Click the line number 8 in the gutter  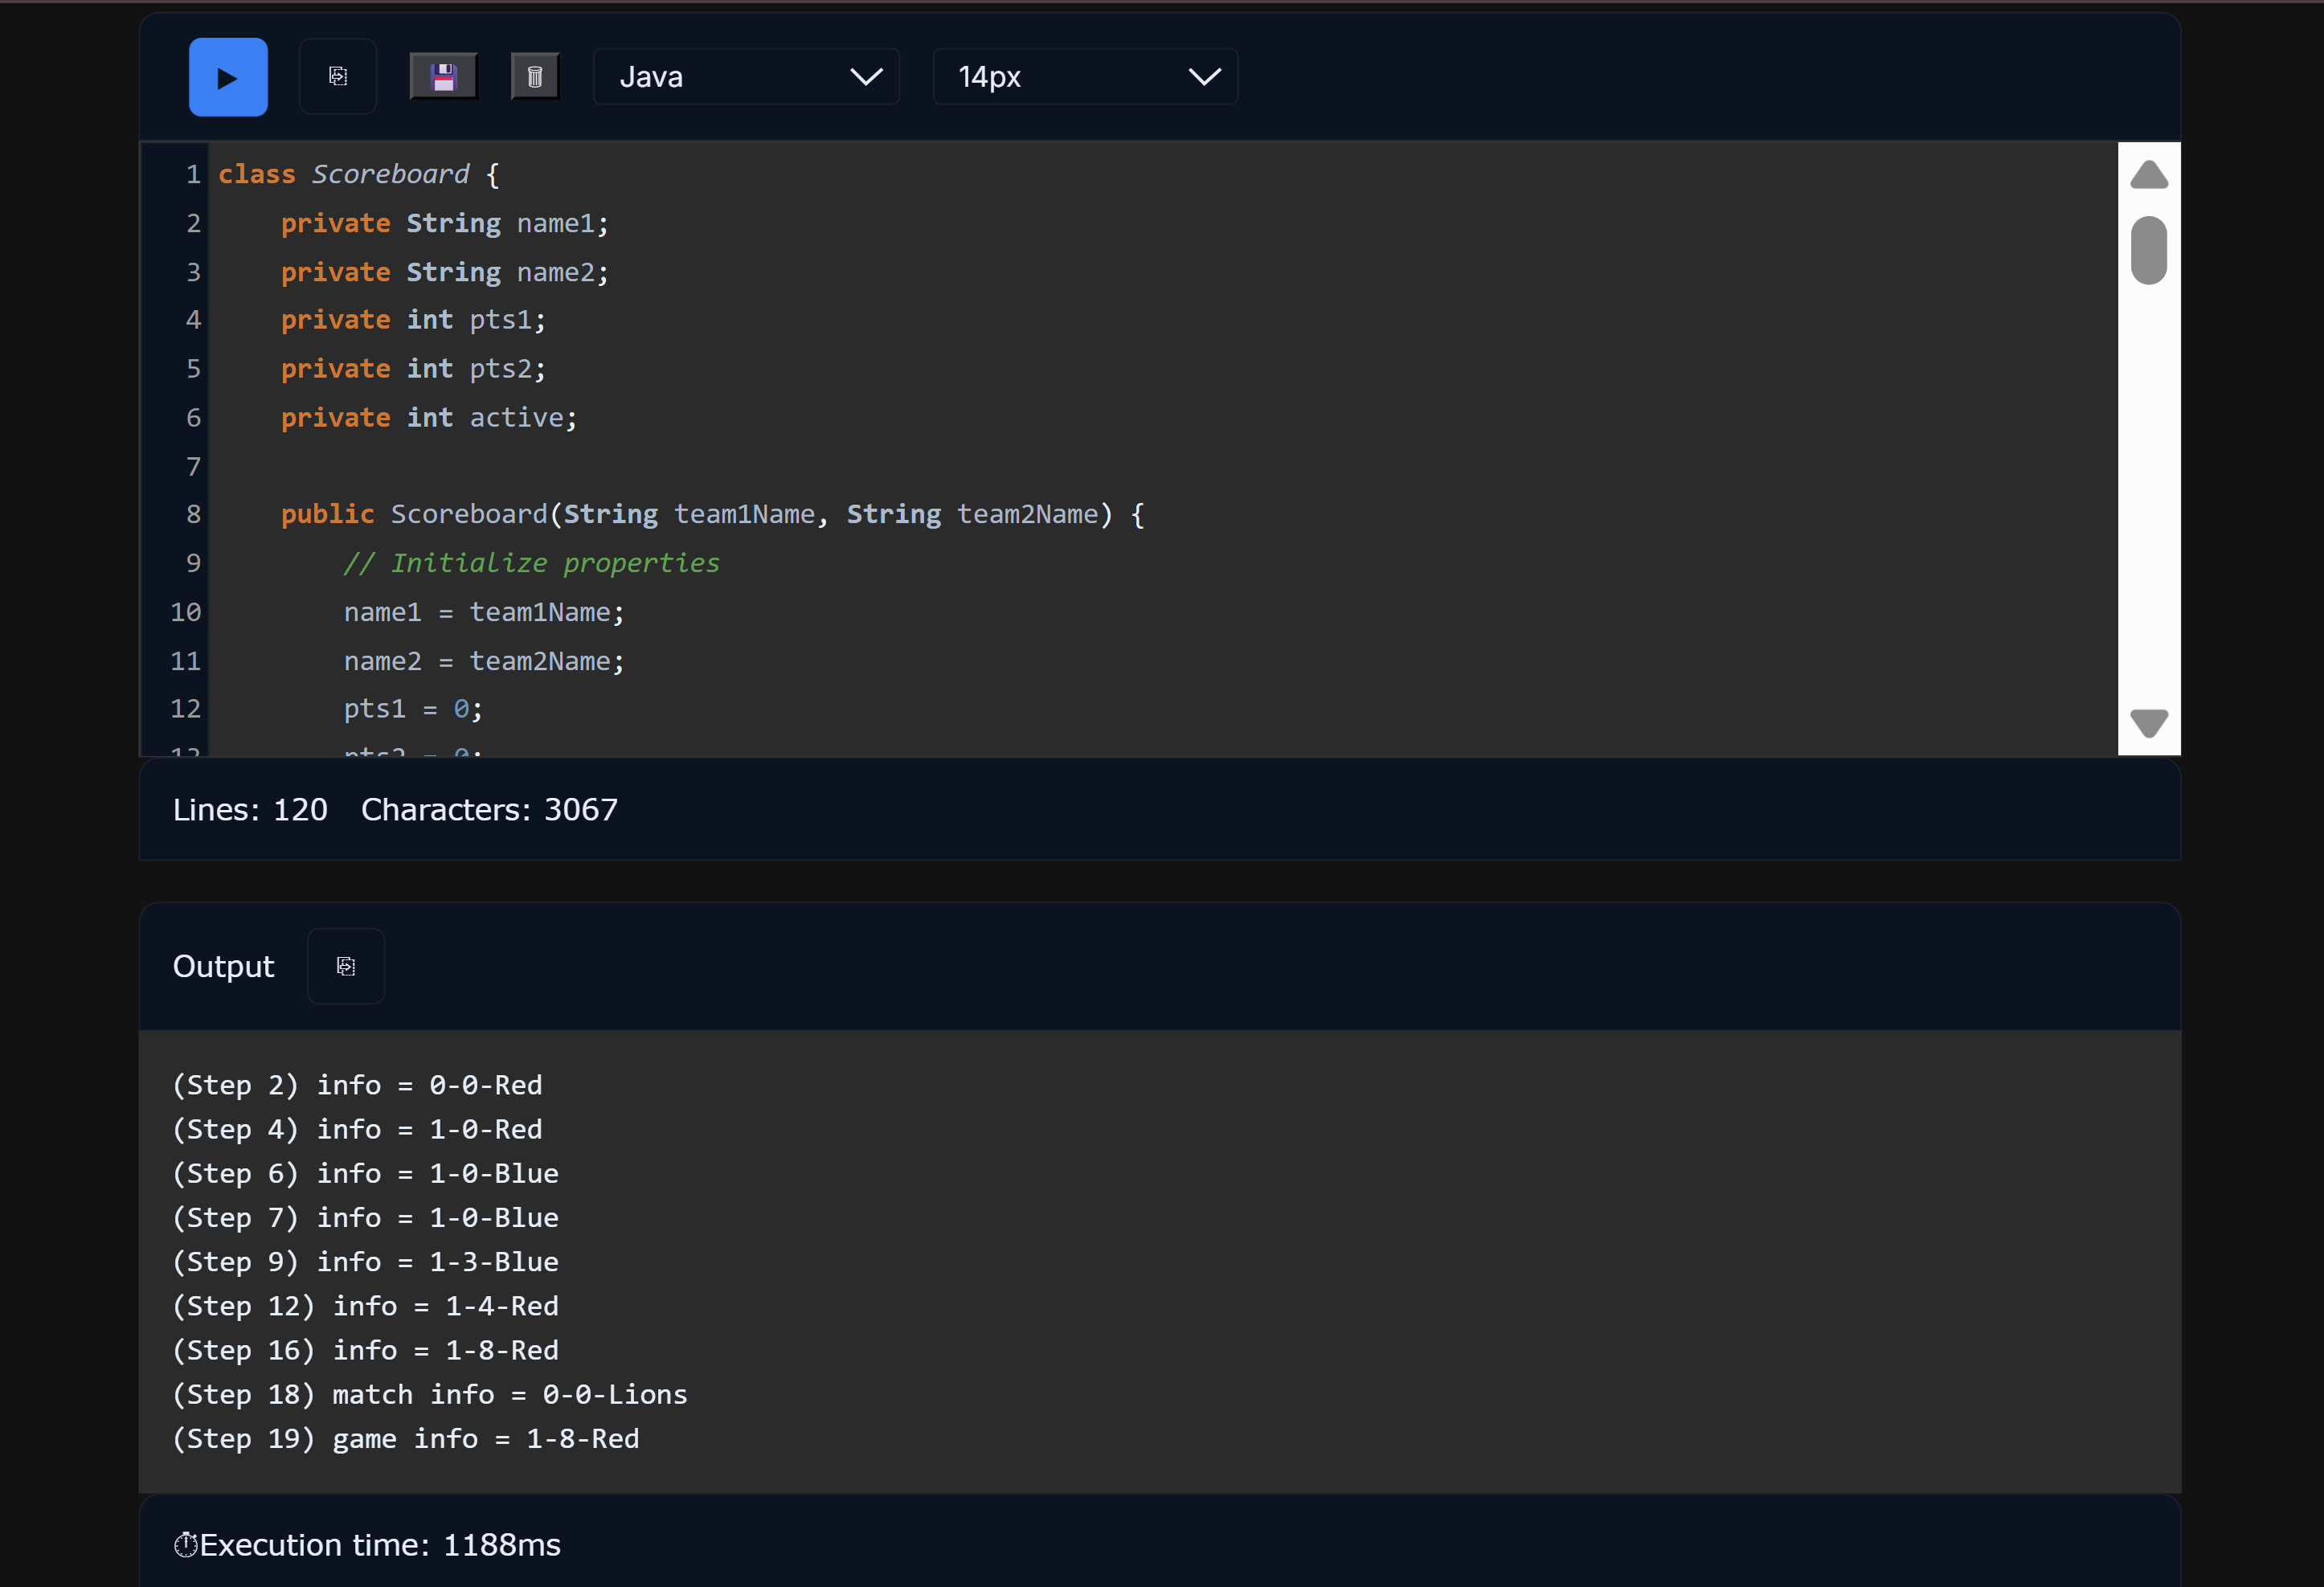point(193,514)
